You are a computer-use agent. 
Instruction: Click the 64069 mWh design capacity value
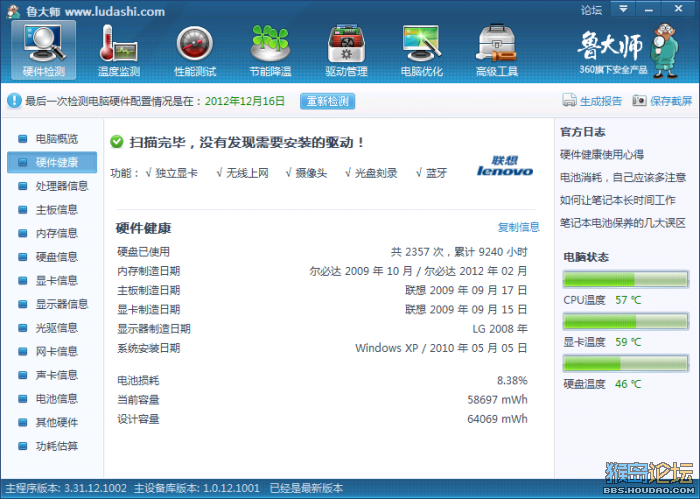point(497,419)
